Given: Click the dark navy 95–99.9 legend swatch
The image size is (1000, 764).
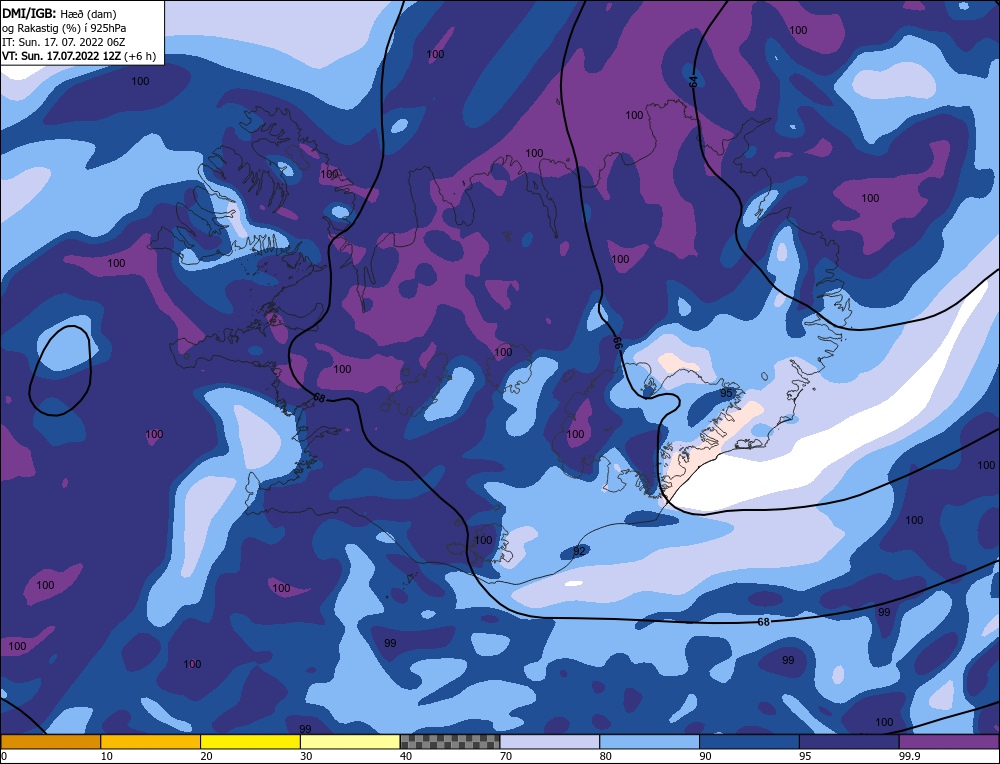Looking at the screenshot, I should [x=849, y=742].
